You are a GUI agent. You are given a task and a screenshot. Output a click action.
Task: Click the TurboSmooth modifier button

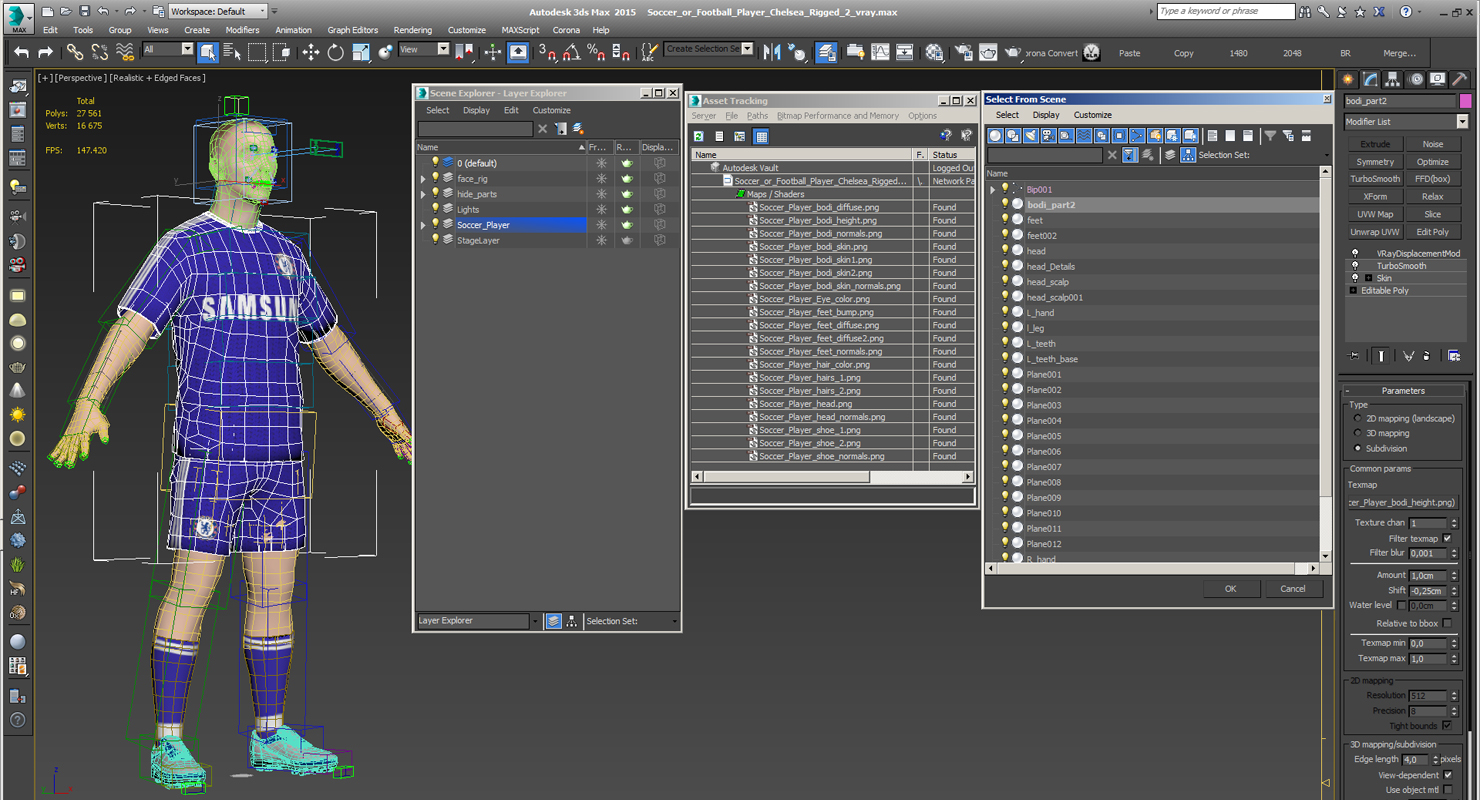click(x=1375, y=179)
